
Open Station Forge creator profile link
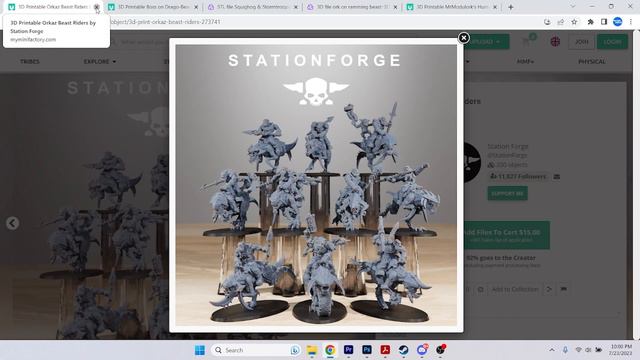(507, 146)
